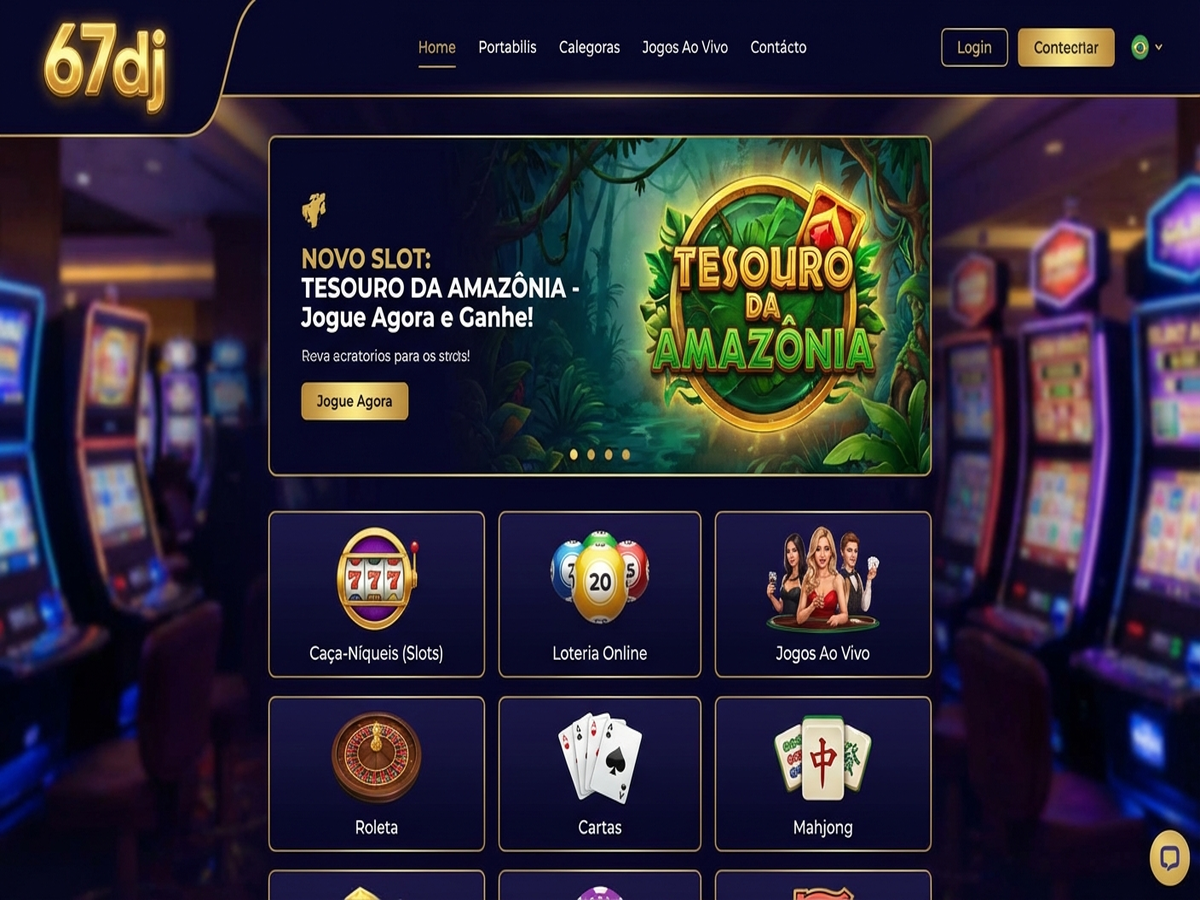Click the Tesouro da Amazônia banner artwork
1200x900 pixels.
tap(764, 305)
